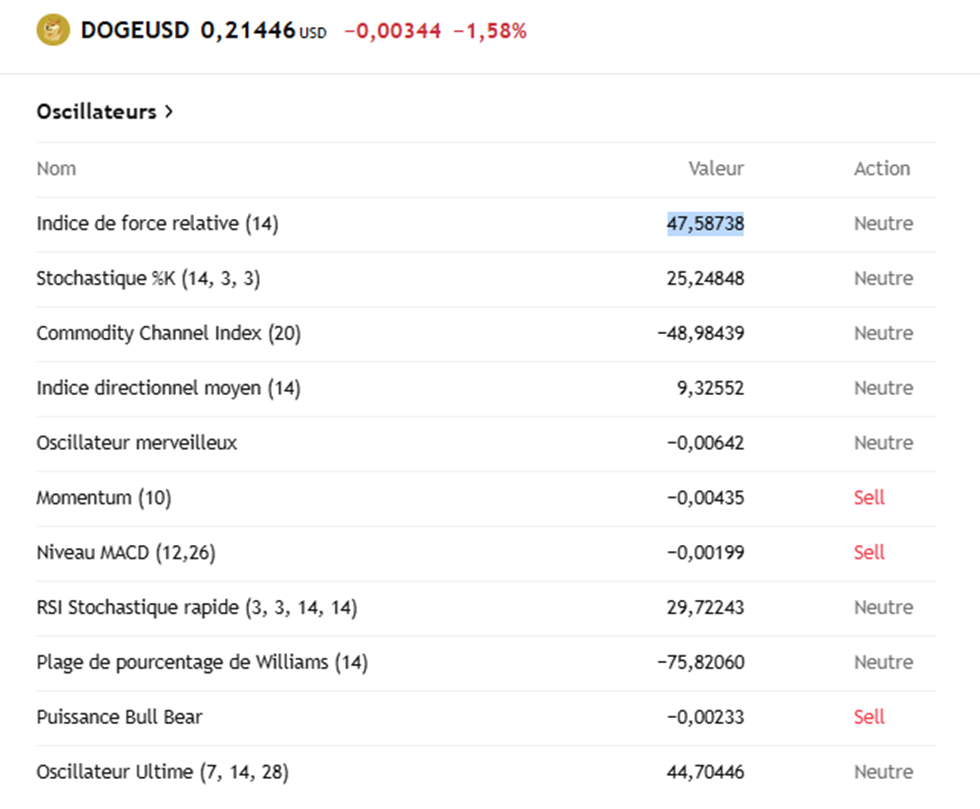Select RSI Stochastique rapide row
Viewport: 980px width, 809px height.
(197, 608)
